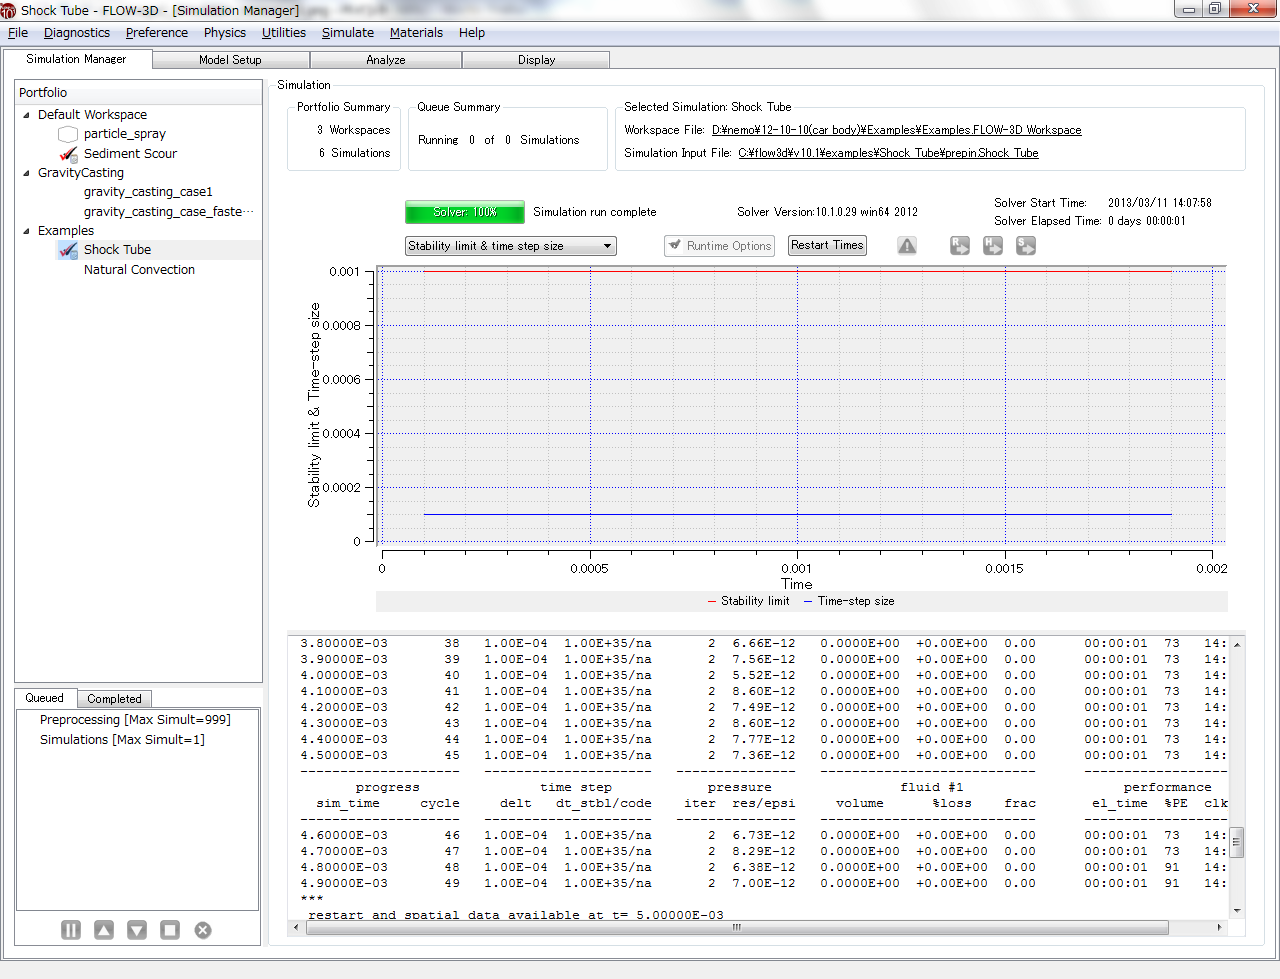The image size is (1280, 979).
Task: Open the Materials menu
Action: [x=416, y=33]
